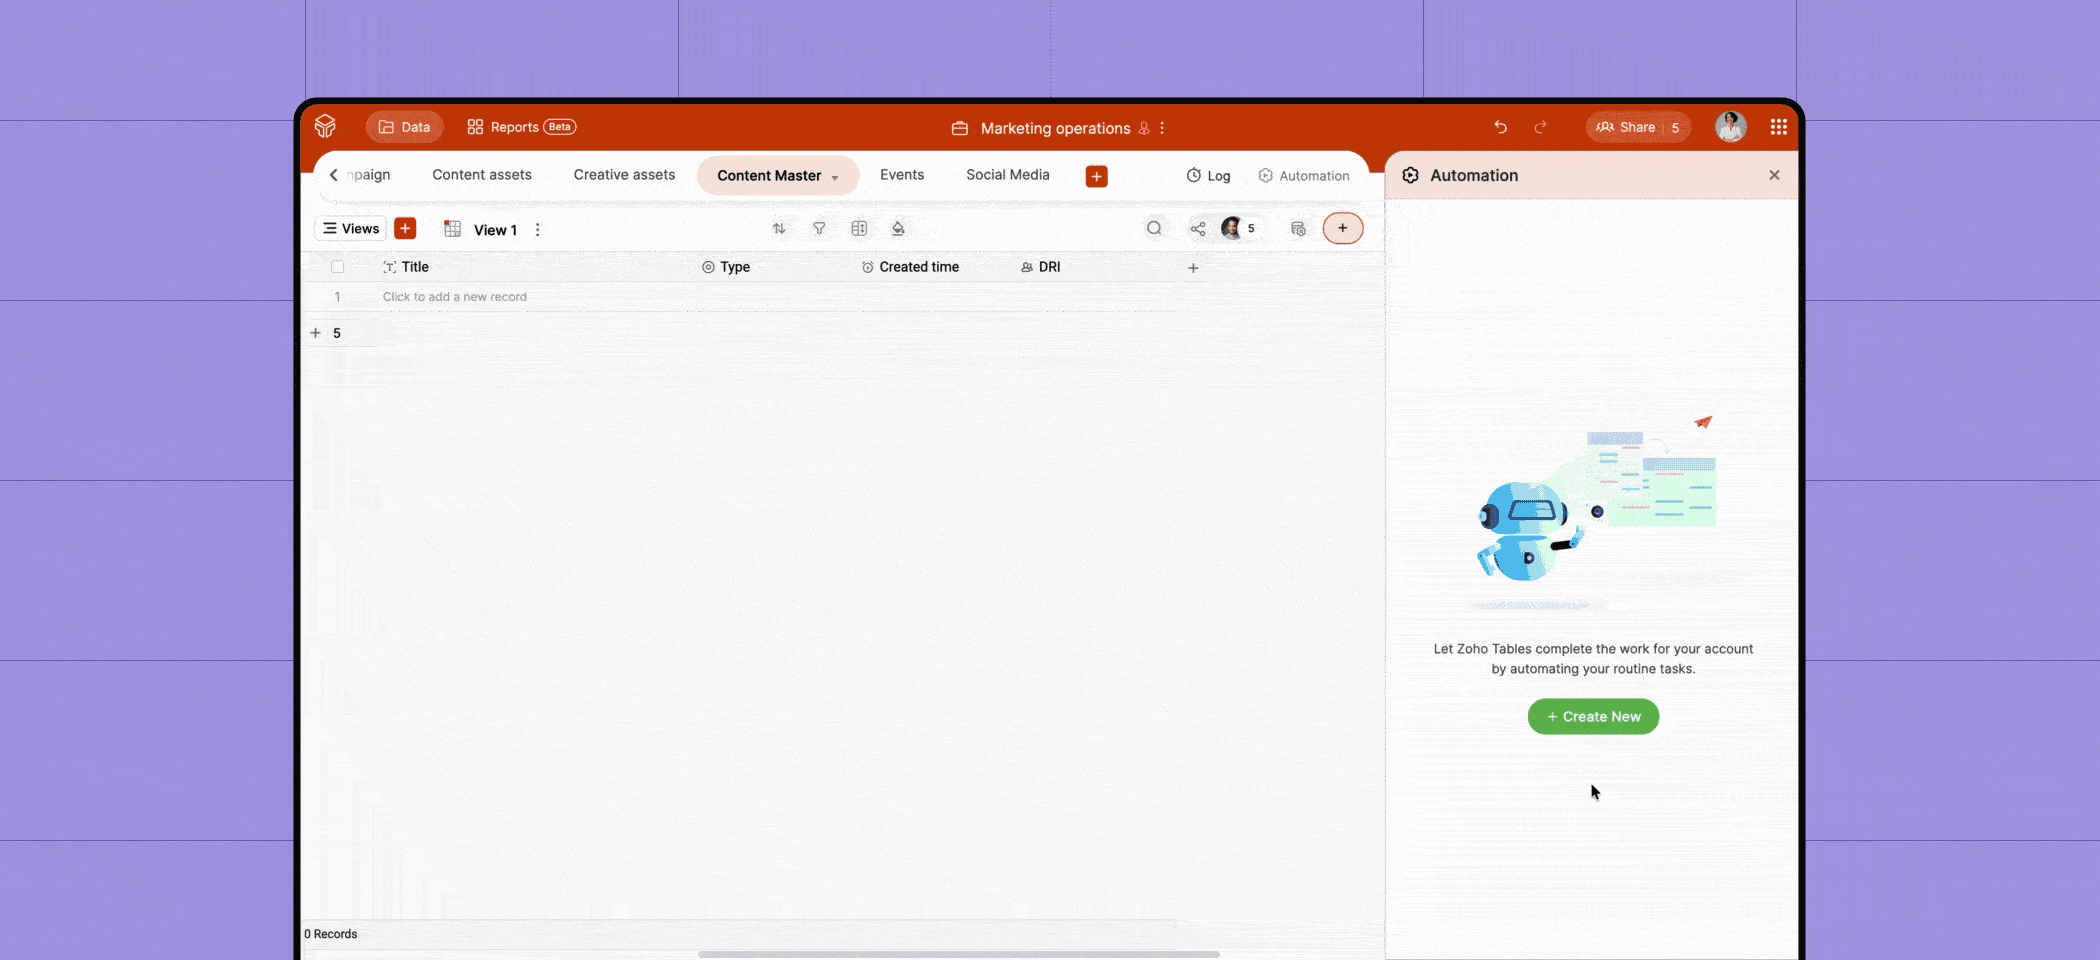This screenshot has height=960, width=2100.
Task: Expand the Content Master tab dropdown arrow
Action: pyautogui.click(x=836, y=176)
